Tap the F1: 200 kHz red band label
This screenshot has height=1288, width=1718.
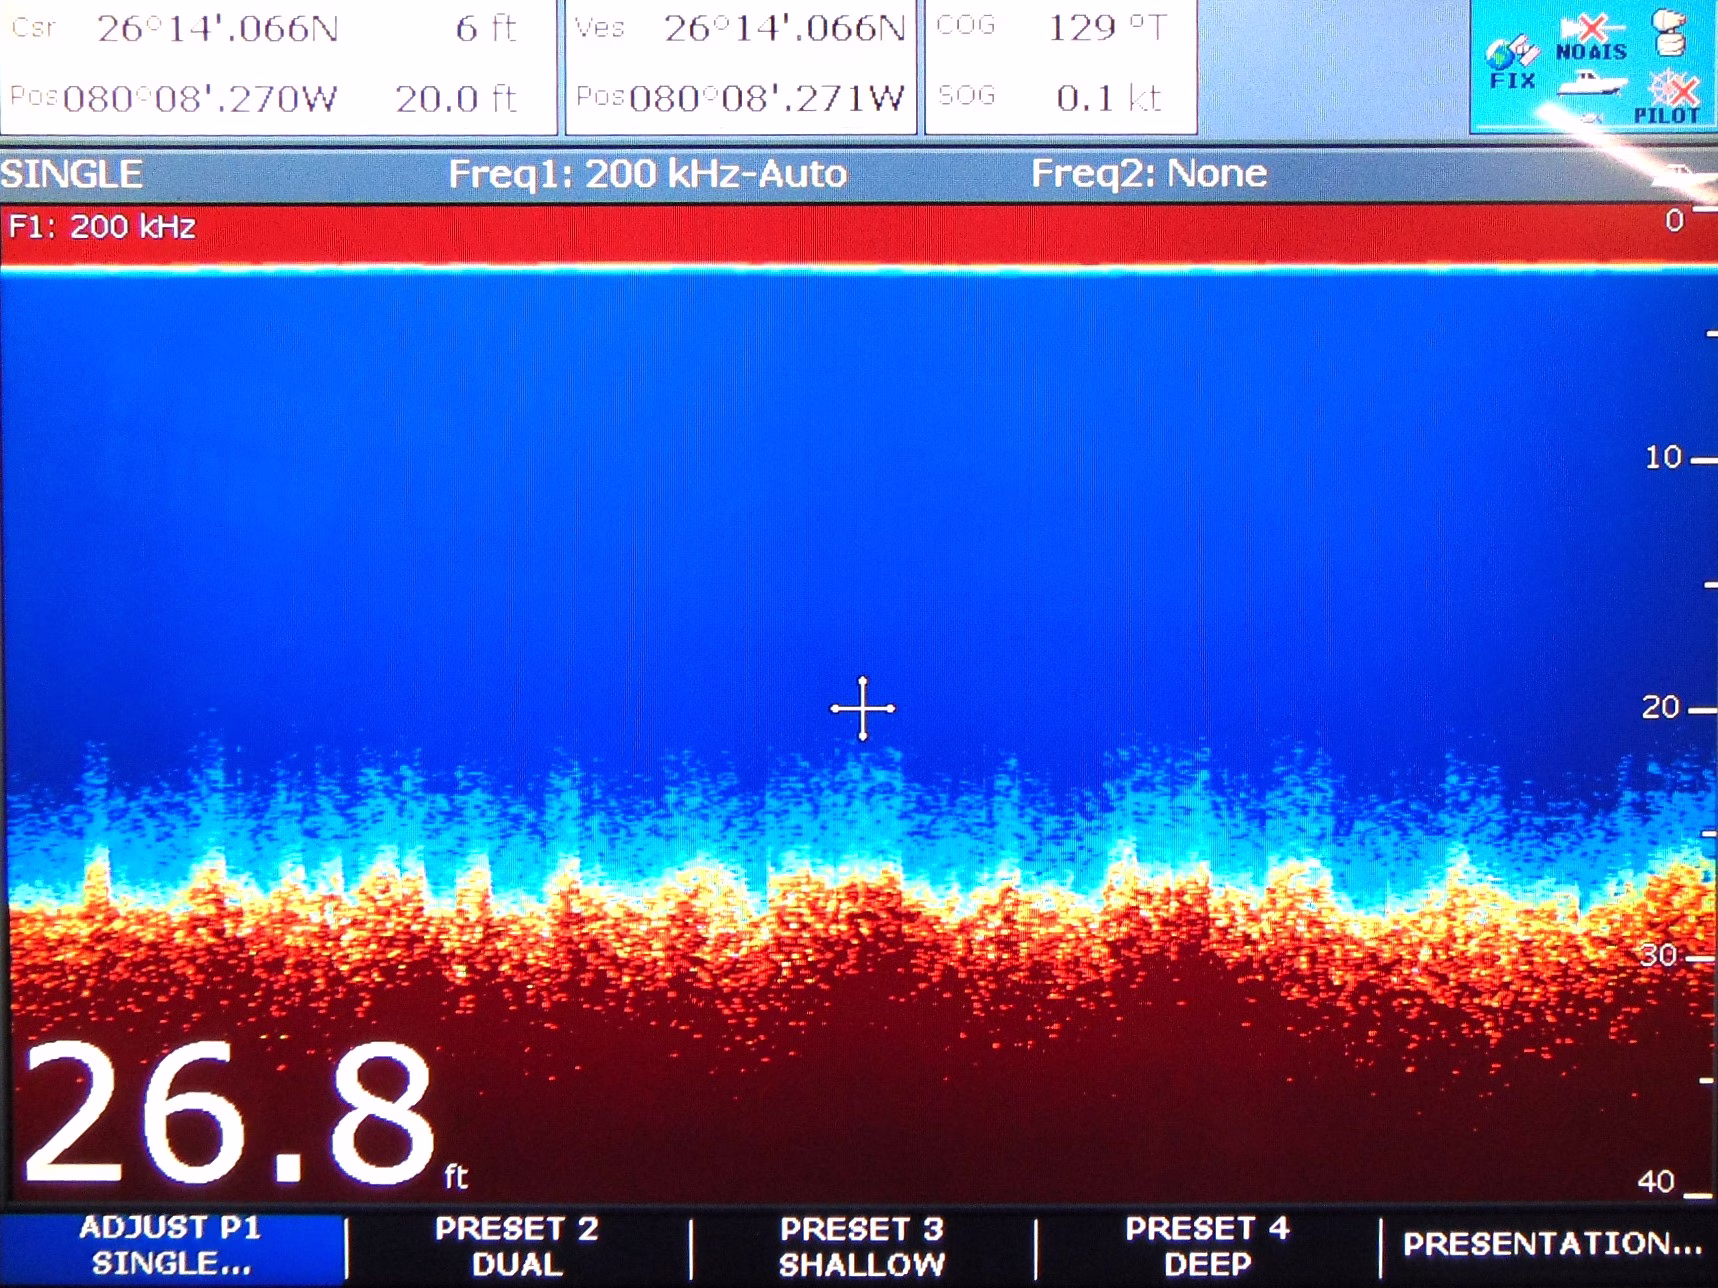(x=102, y=227)
